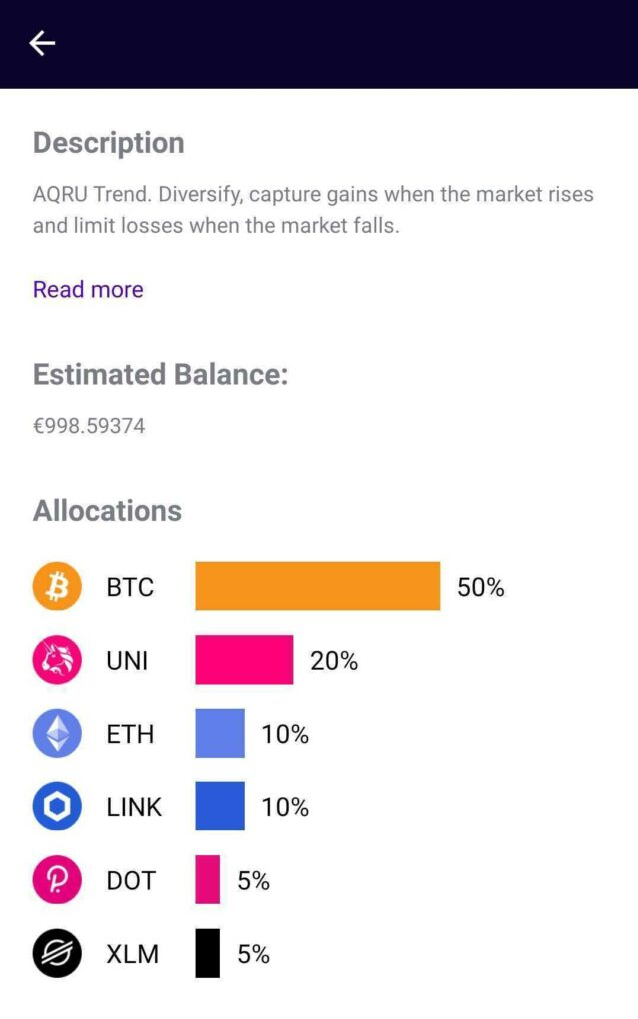Click the Estimated Balance amount

89,425
